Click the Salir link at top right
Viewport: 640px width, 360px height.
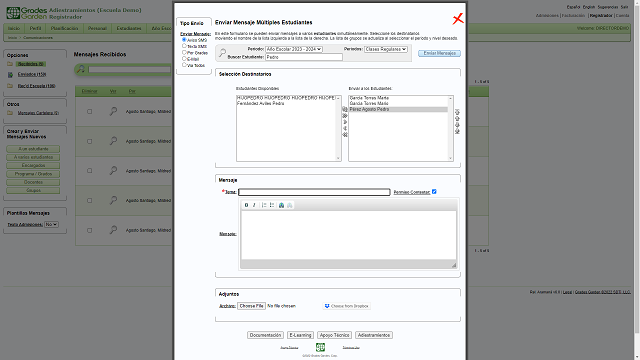tap(624, 7)
